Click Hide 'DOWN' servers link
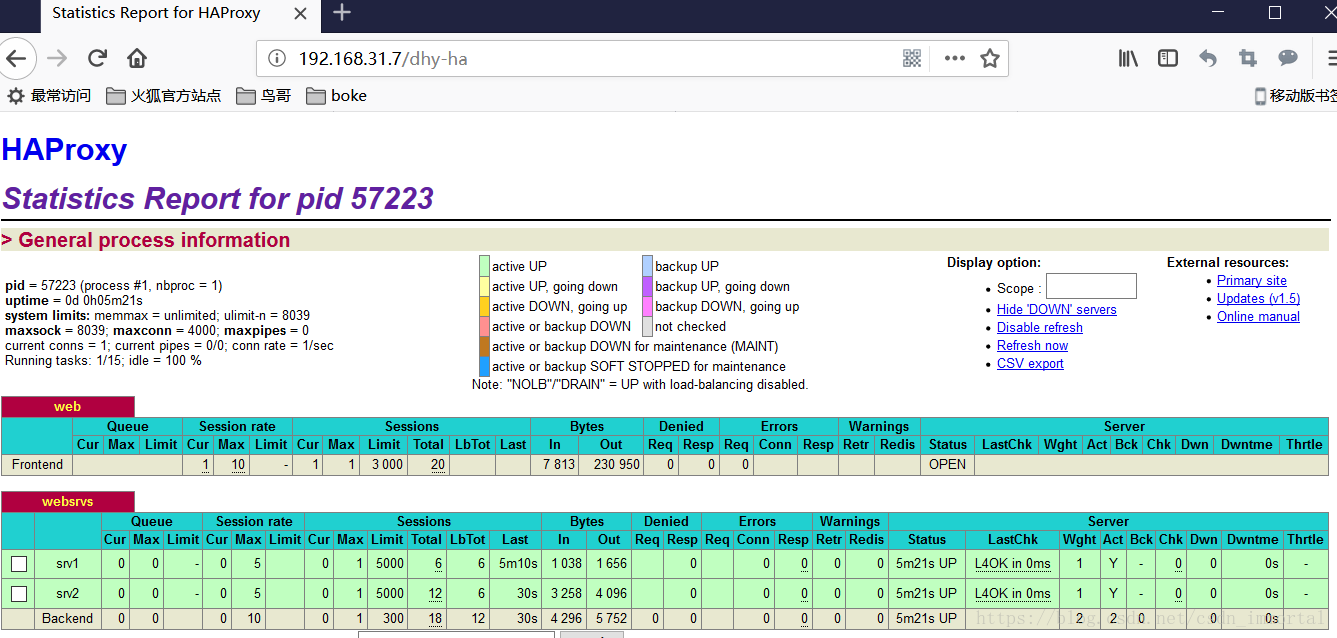The width and height of the screenshot is (1337, 638). [1056, 310]
